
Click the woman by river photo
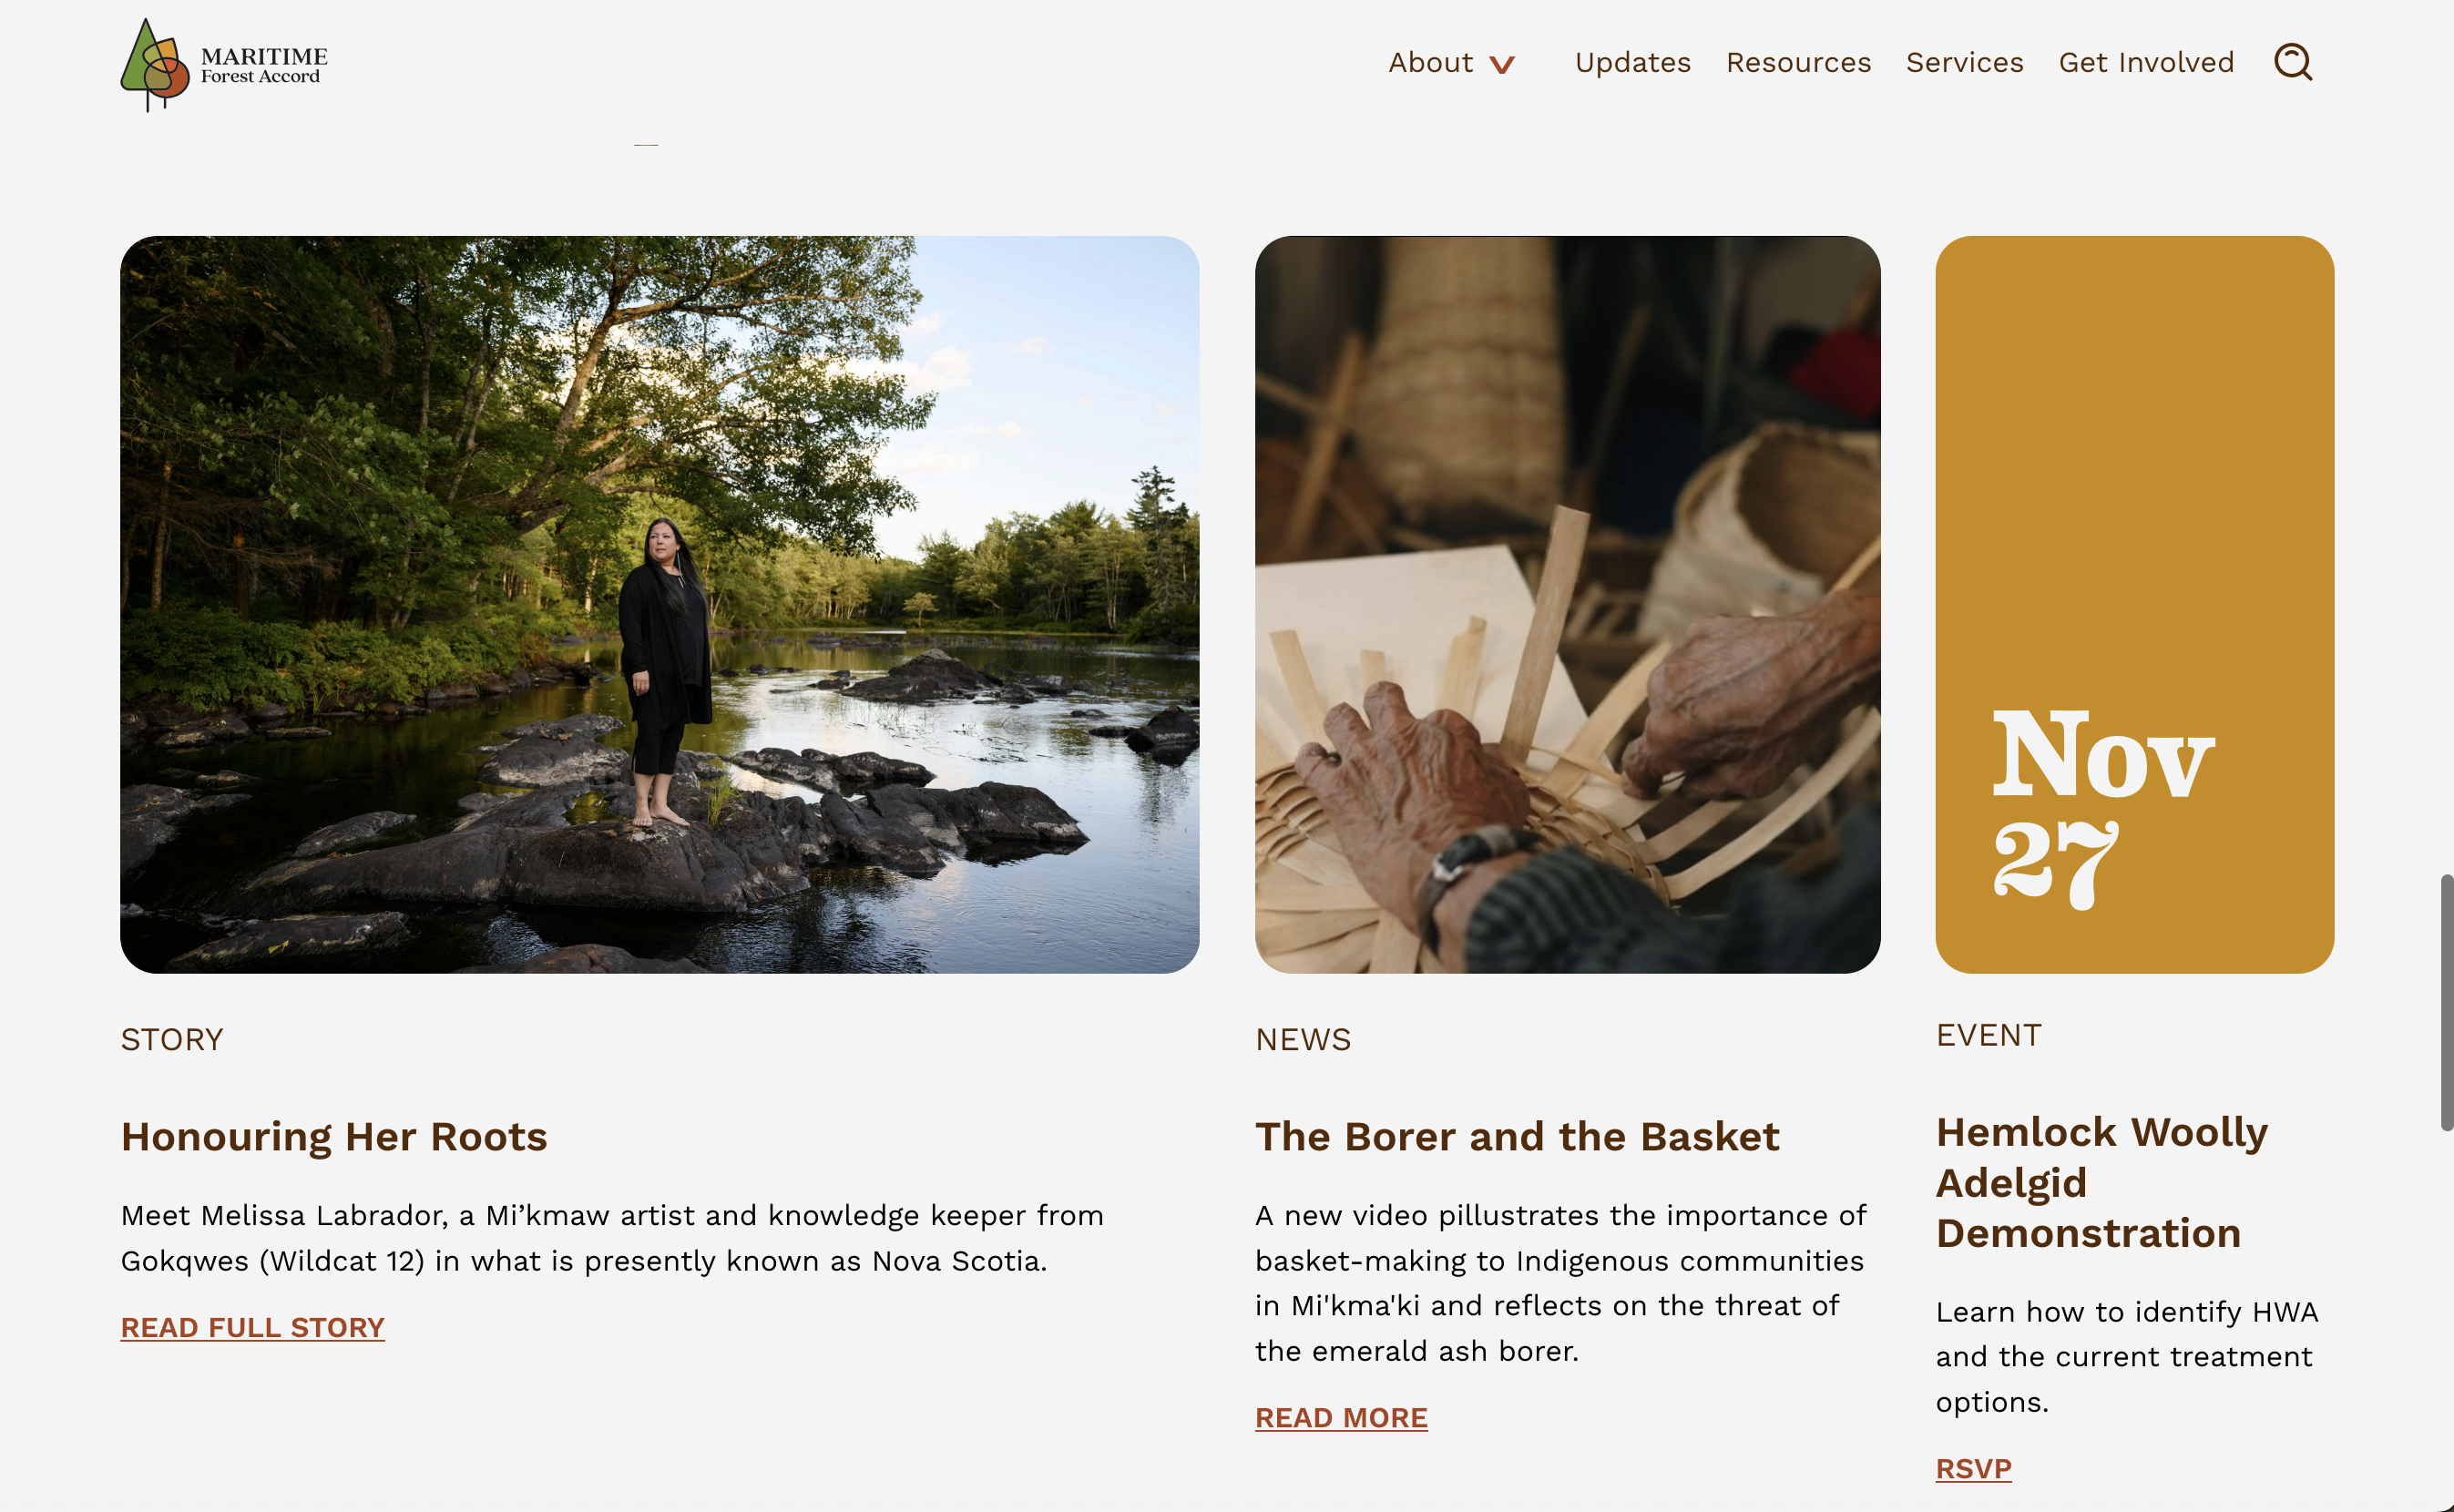coord(660,604)
